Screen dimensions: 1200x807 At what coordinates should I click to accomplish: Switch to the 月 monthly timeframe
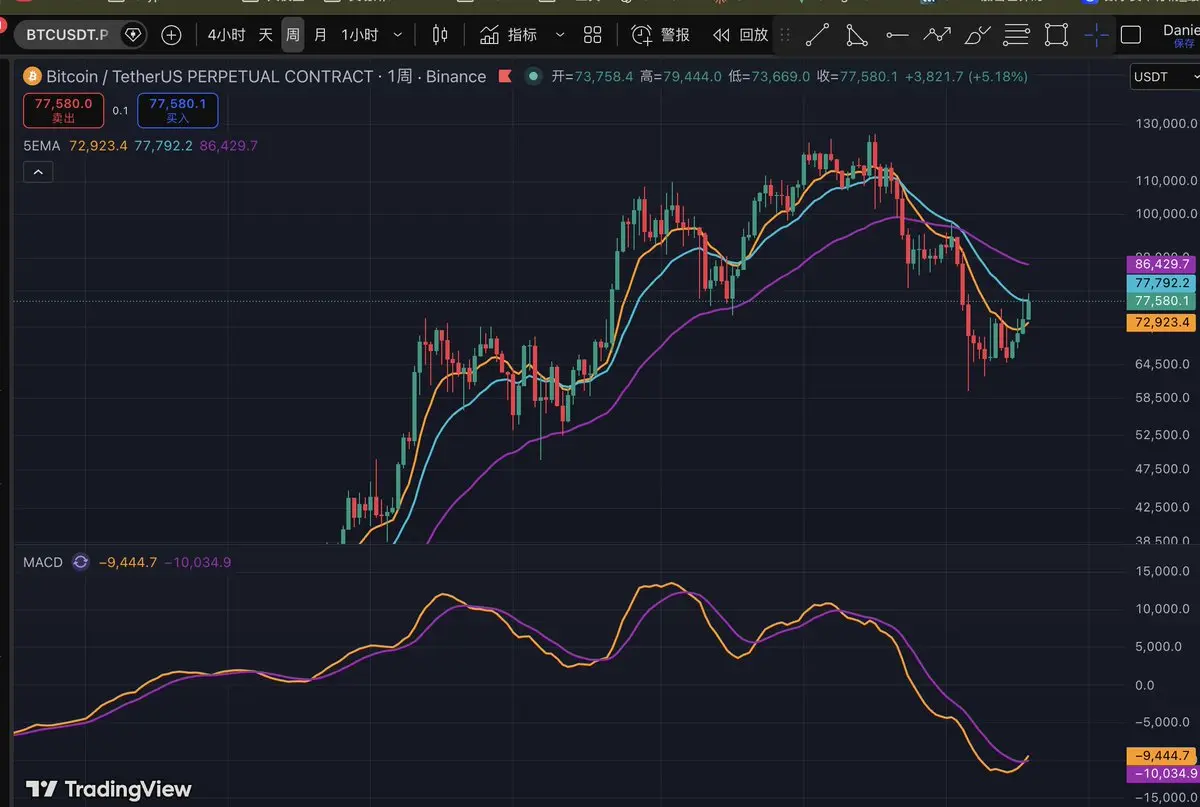click(x=320, y=35)
